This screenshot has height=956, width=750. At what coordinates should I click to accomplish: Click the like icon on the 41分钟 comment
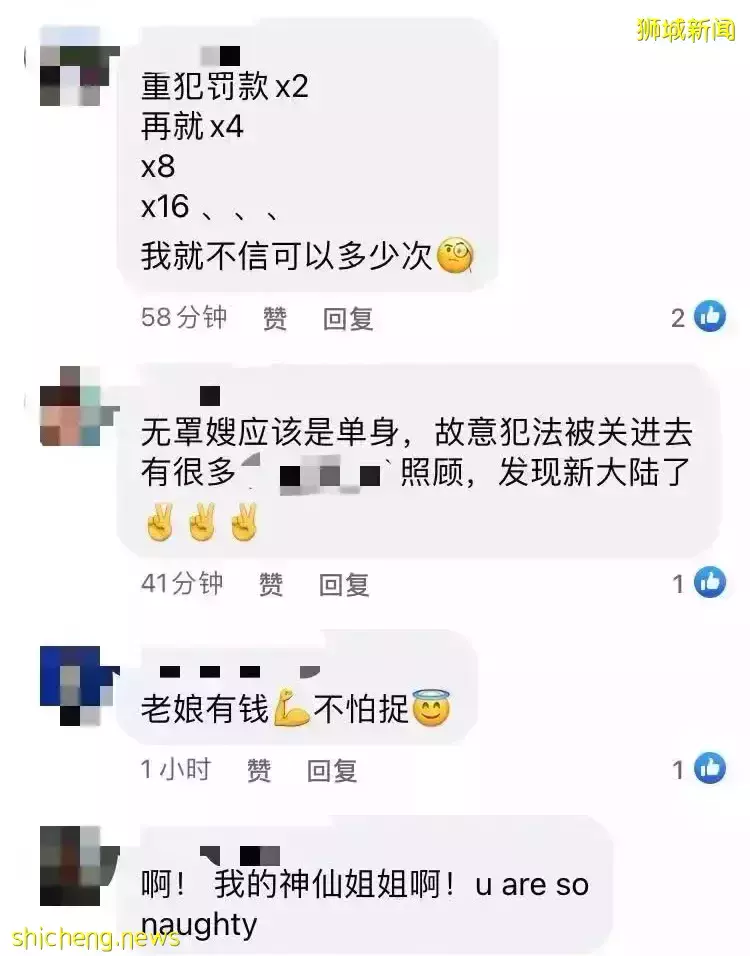(710, 582)
